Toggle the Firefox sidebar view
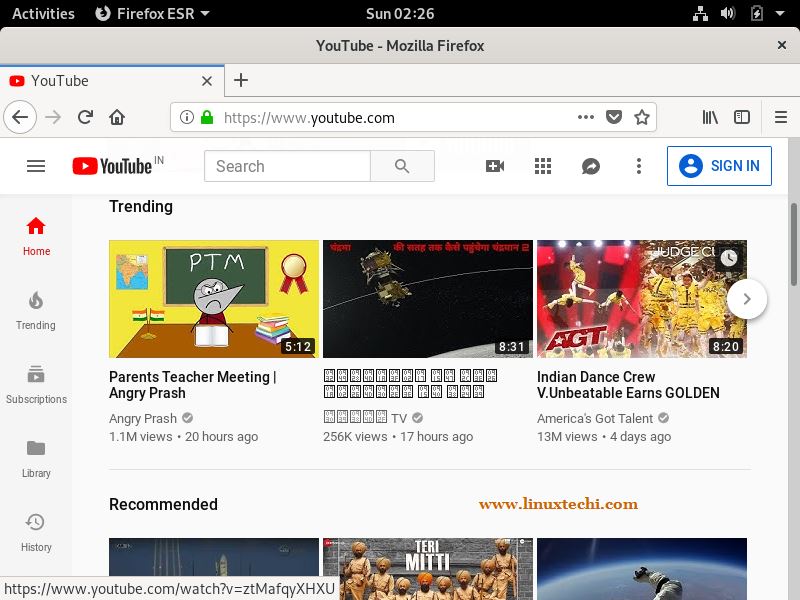 click(742, 117)
